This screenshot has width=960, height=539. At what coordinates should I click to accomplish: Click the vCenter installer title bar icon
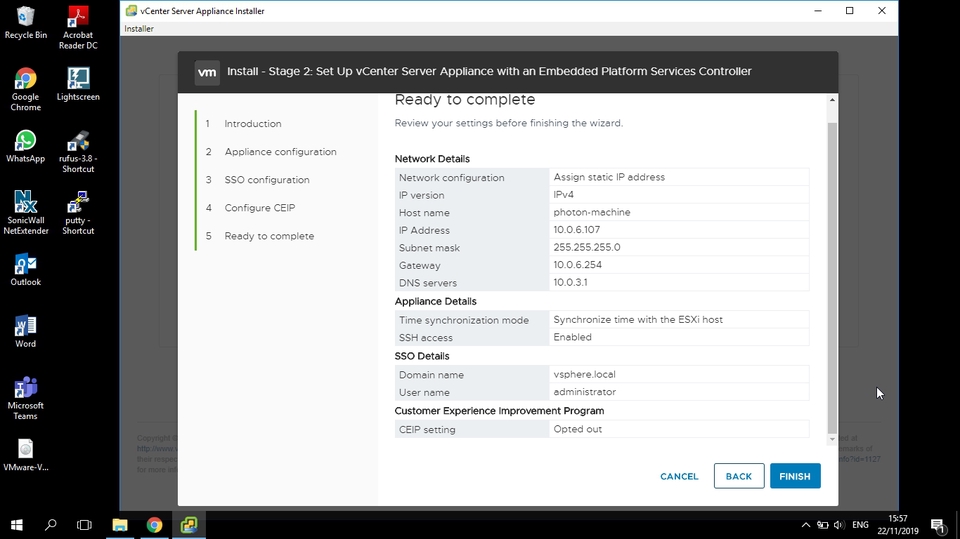point(130,10)
